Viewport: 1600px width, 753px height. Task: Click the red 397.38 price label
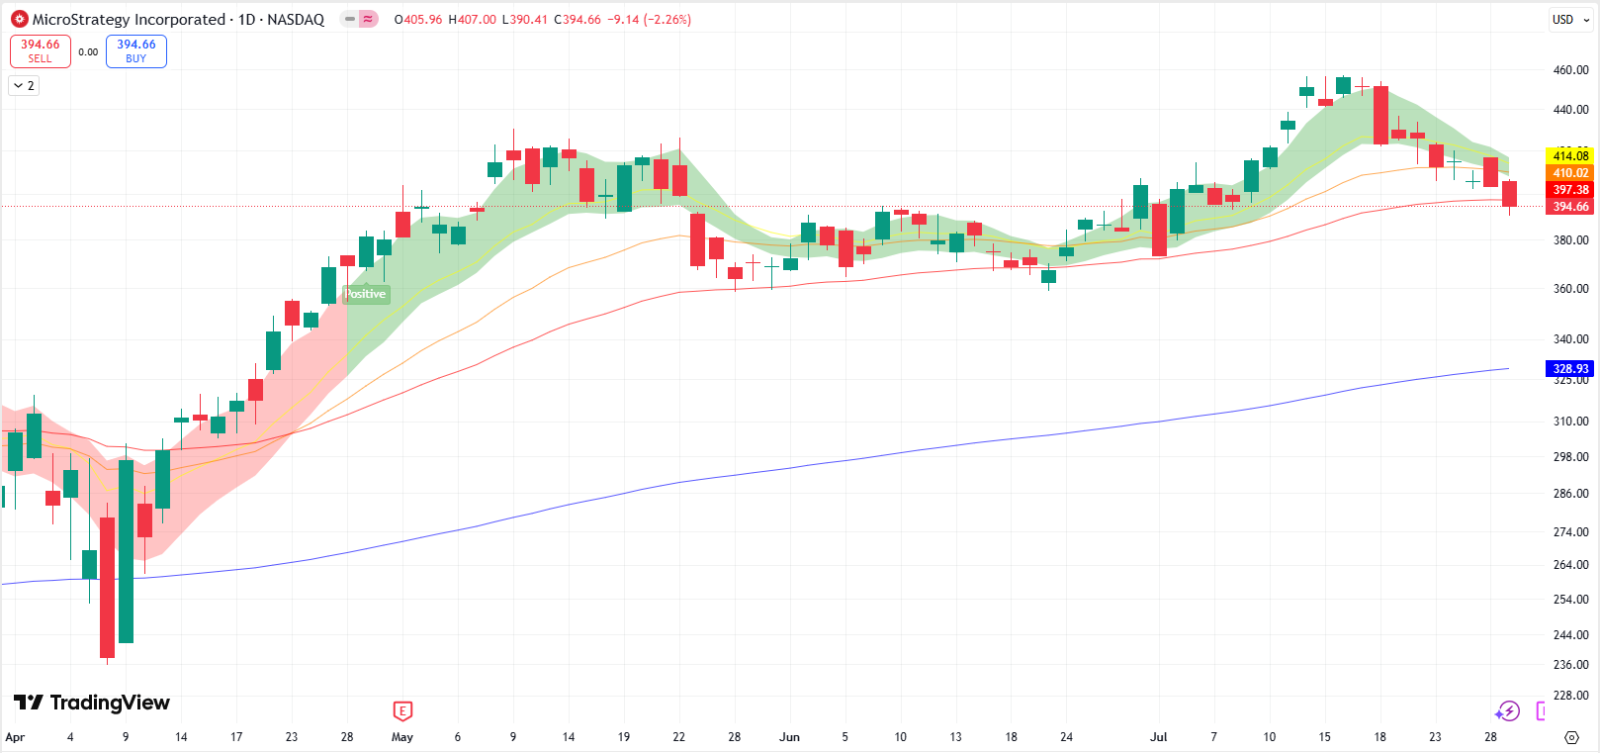click(x=1570, y=190)
